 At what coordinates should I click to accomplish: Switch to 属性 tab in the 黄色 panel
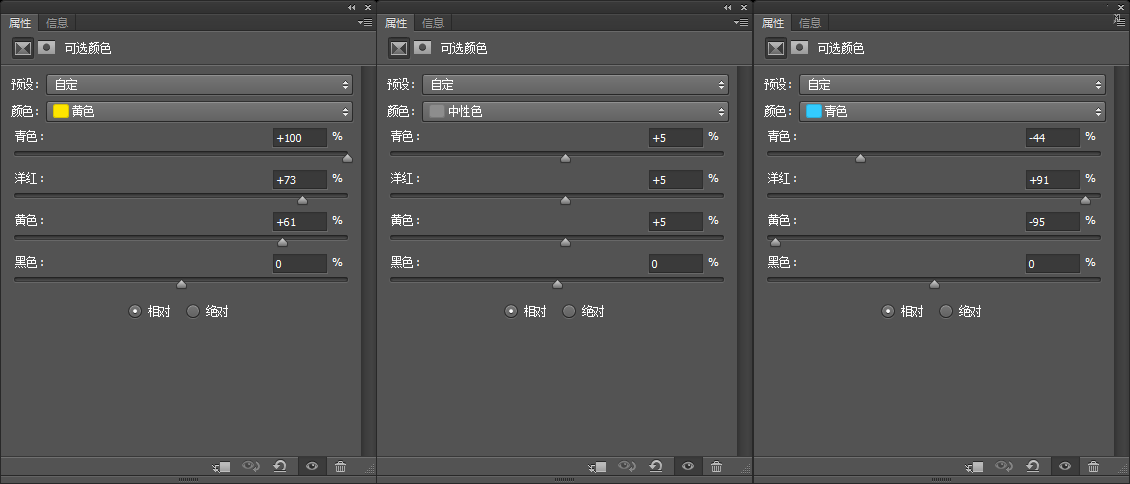point(19,23)
